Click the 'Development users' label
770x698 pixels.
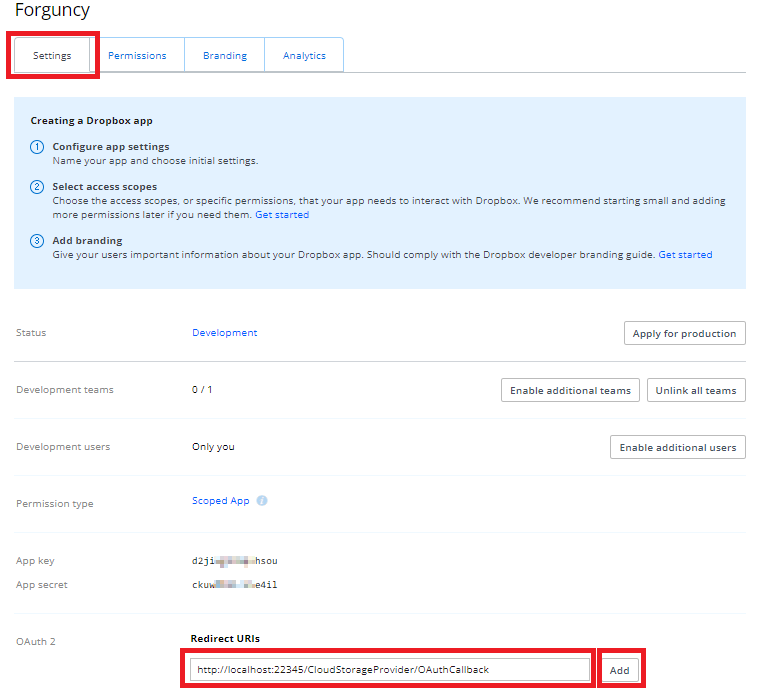tap(63, 447)
